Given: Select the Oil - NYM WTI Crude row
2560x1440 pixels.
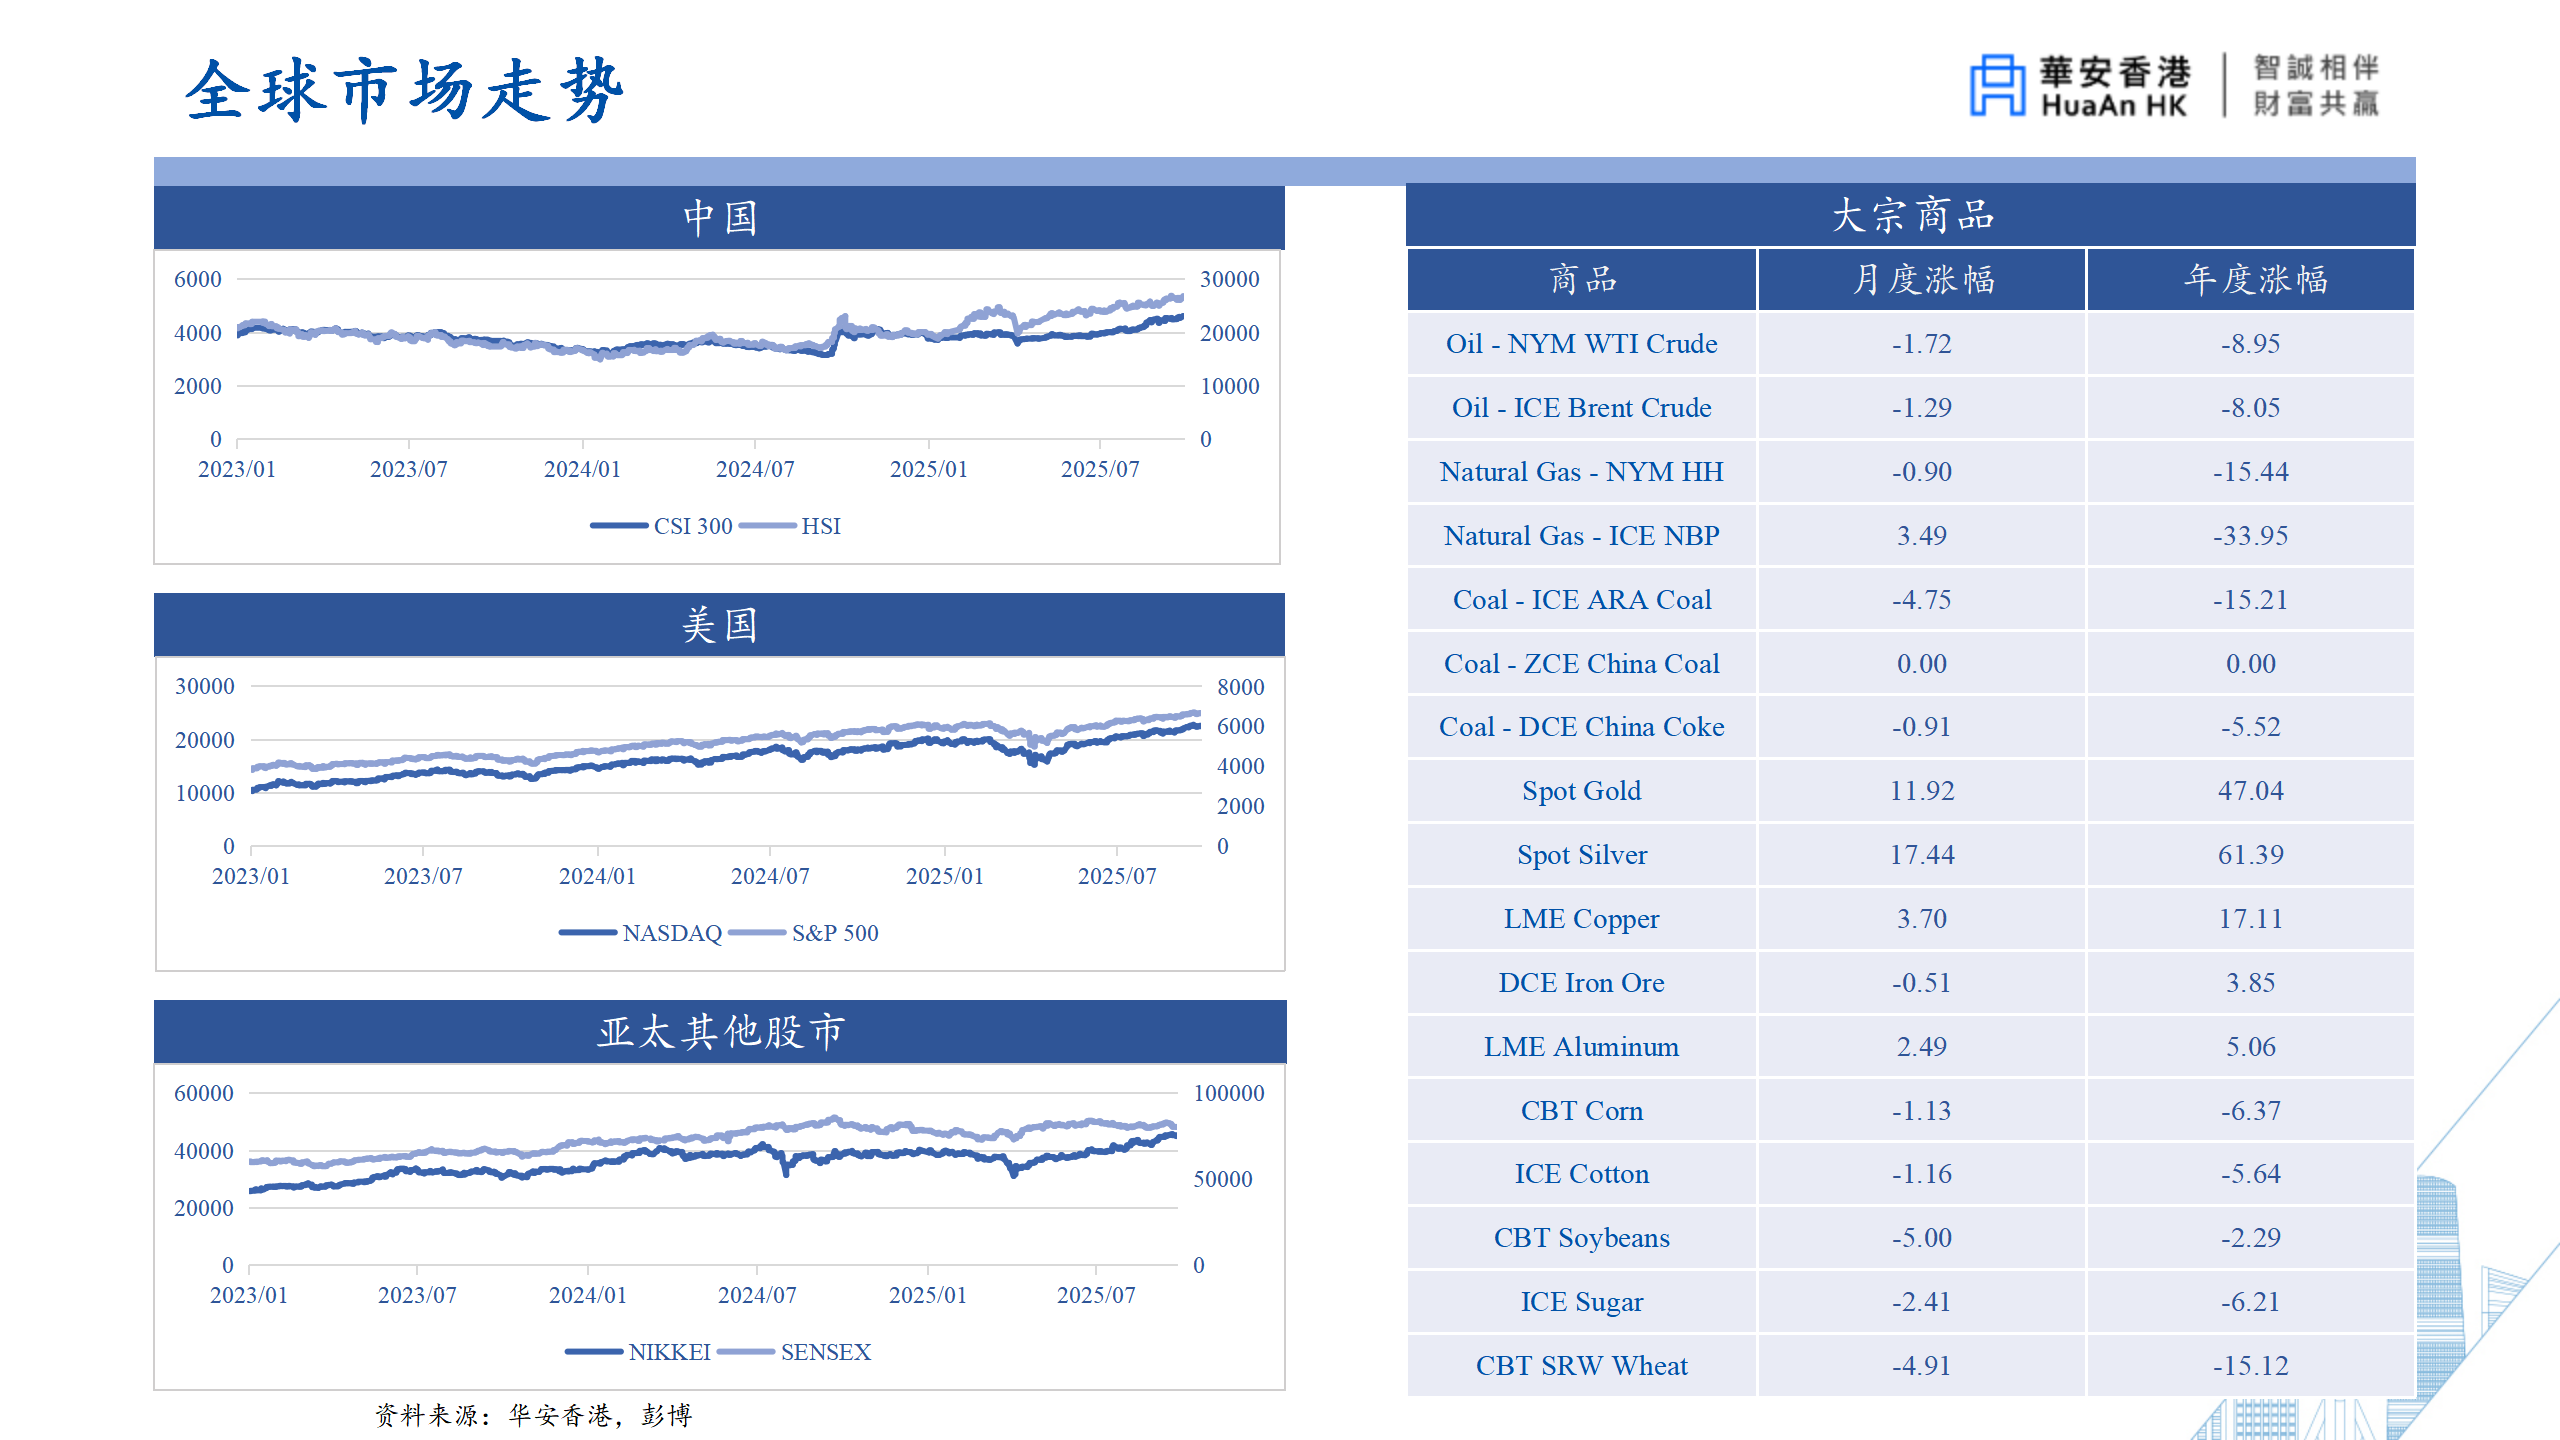Looking at the screenshot, I should 1581,344.
